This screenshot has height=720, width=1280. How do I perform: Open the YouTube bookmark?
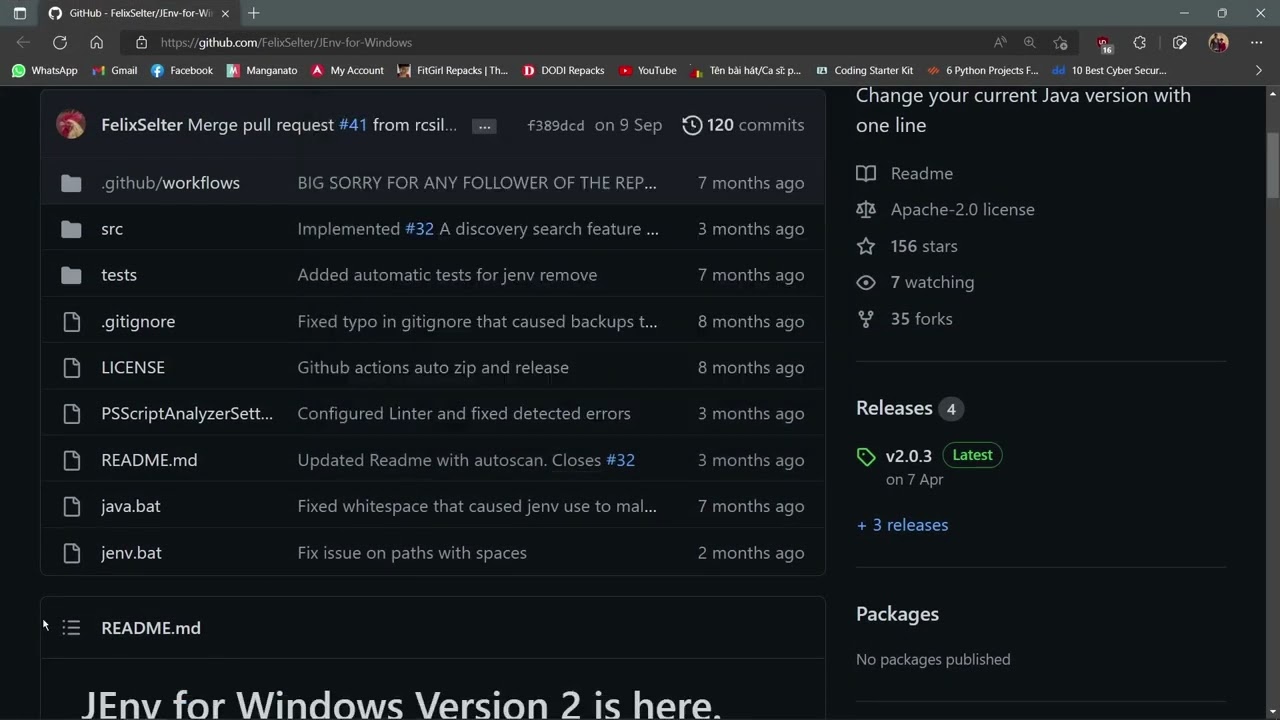point(647,70)
